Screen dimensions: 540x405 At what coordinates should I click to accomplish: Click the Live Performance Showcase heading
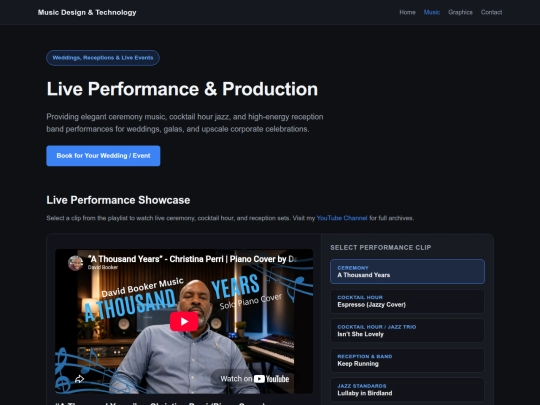[x=118, y=200]
